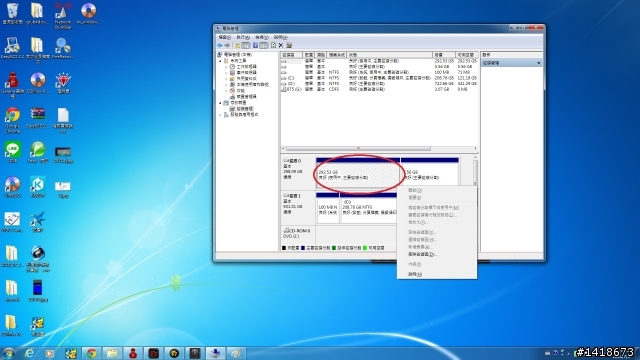This screenshot has width=640, height=360.
Task: Click the Chrome icon on the taskbar
Action: click(91, 353)
